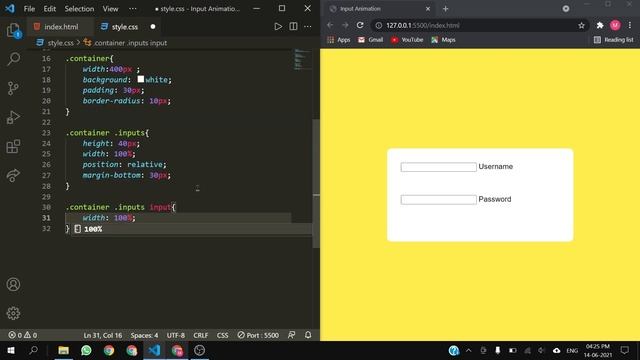Open Chrome three-dot menu
The width and height of the screenshot is (640, 360).
coord(630,25)
